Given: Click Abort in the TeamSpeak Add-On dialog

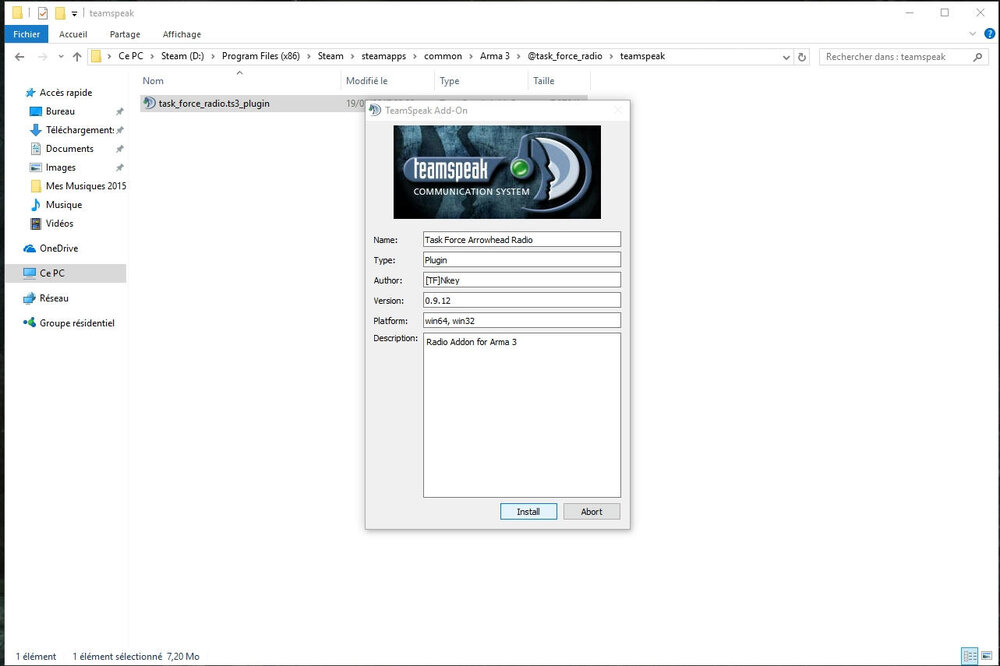Looking at the screenshot, I should (x=591, y=512).
